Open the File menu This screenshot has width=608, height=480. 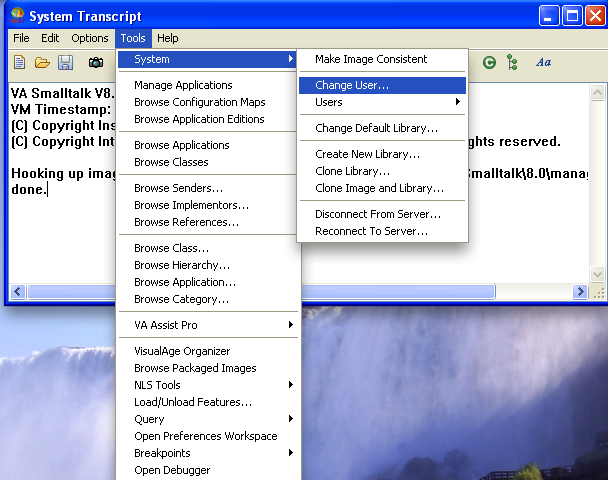(x=21, y=38)
